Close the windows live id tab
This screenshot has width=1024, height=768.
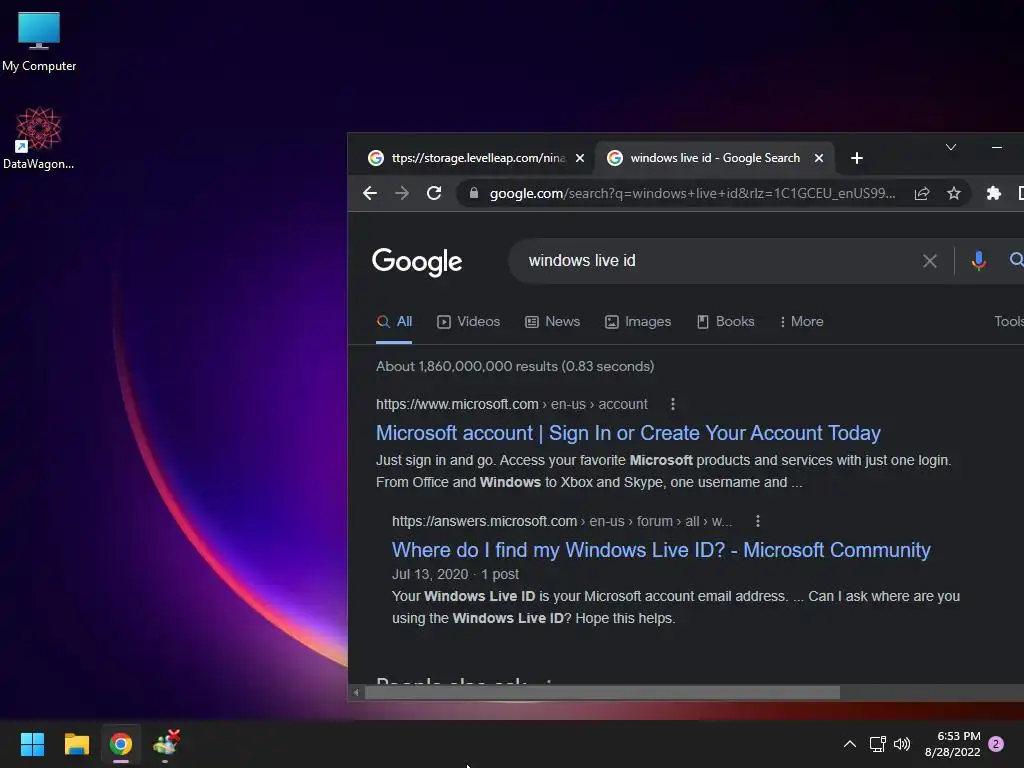[819, 158]
